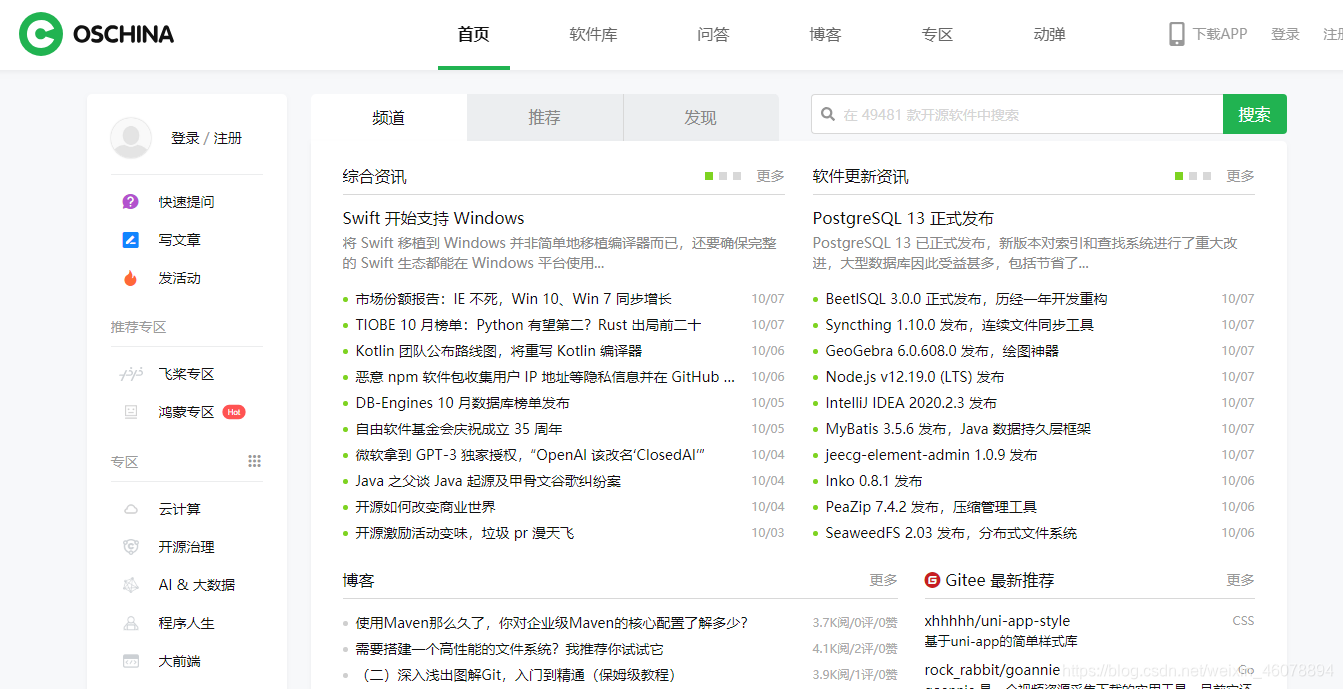
Task: Click the cloud 云计算 icon
Action: (131, 509)
